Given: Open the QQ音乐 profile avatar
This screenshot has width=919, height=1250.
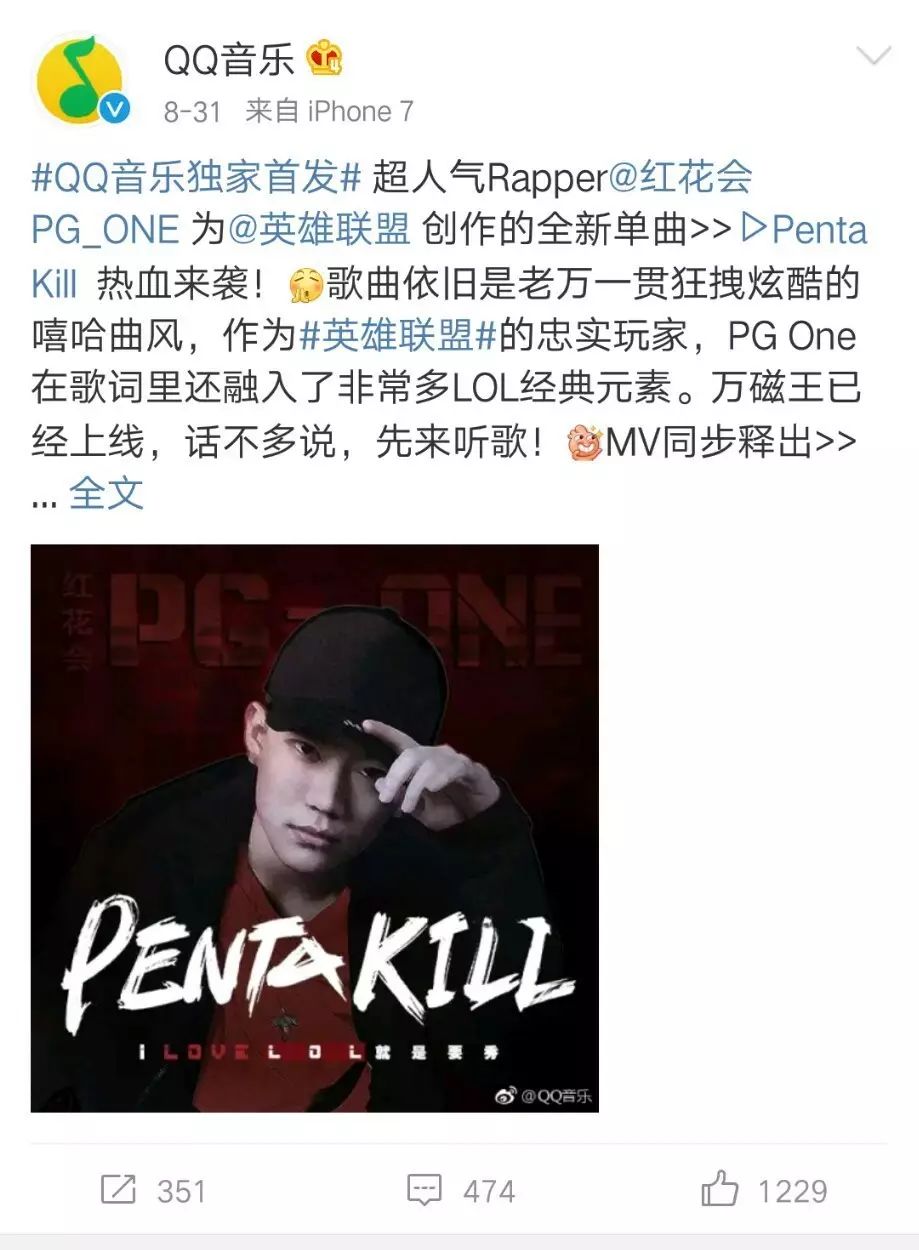Looking at the screenshot, I should (x=79, y=80).
